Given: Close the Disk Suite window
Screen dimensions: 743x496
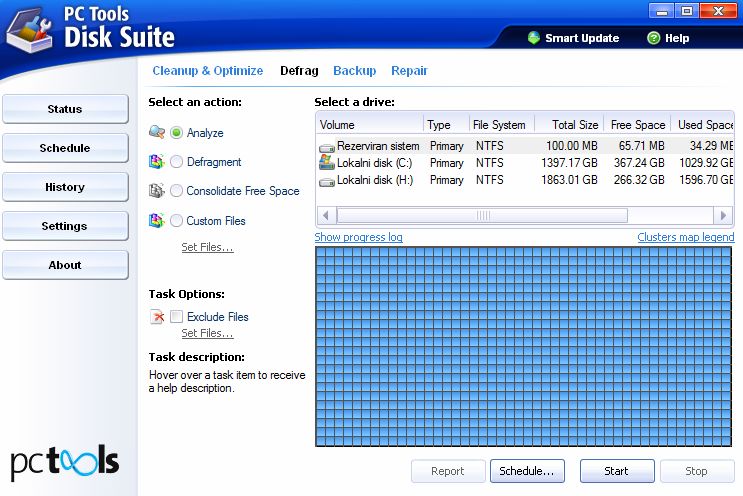Looking at the screenshot, I should click(x=717, y=11).
